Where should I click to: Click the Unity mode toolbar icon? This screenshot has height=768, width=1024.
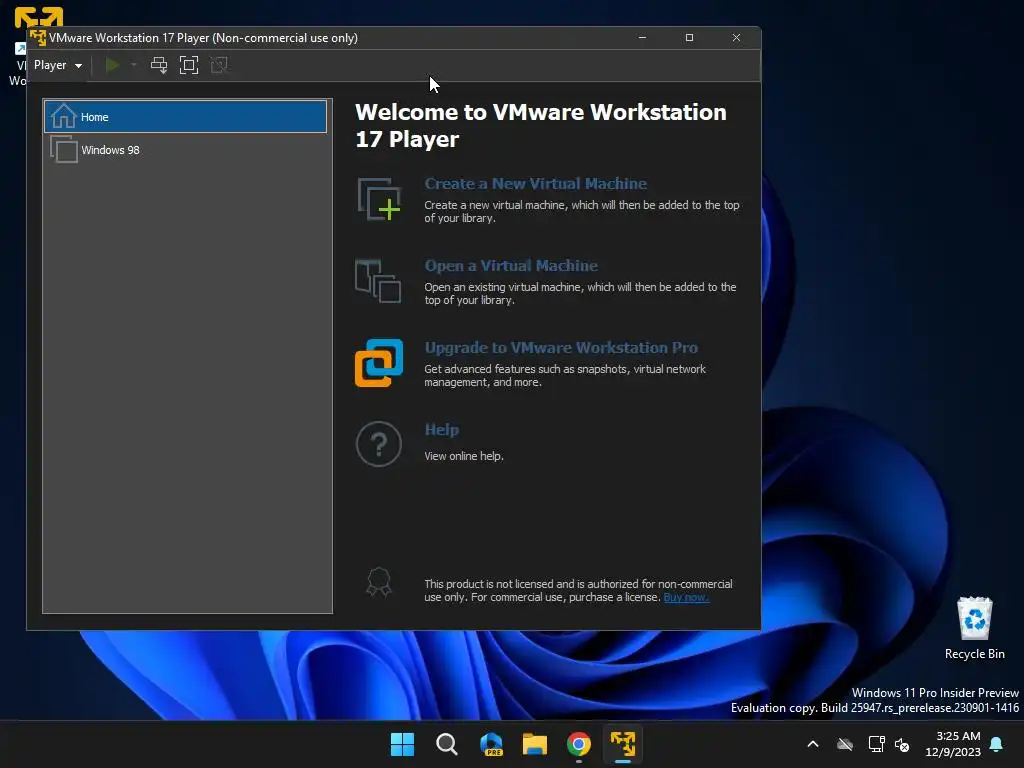pyautogui.click(x=219, y=65)
